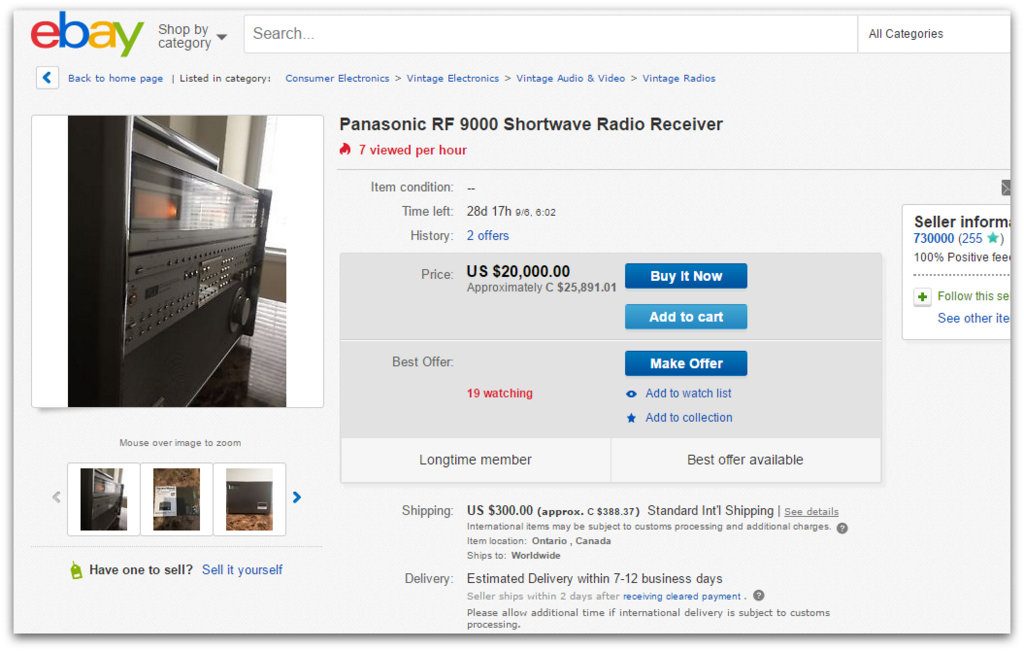Add the radio to cart
Image resolution: width=1024 pixels, height=651 pixels.
pos(686,317)
